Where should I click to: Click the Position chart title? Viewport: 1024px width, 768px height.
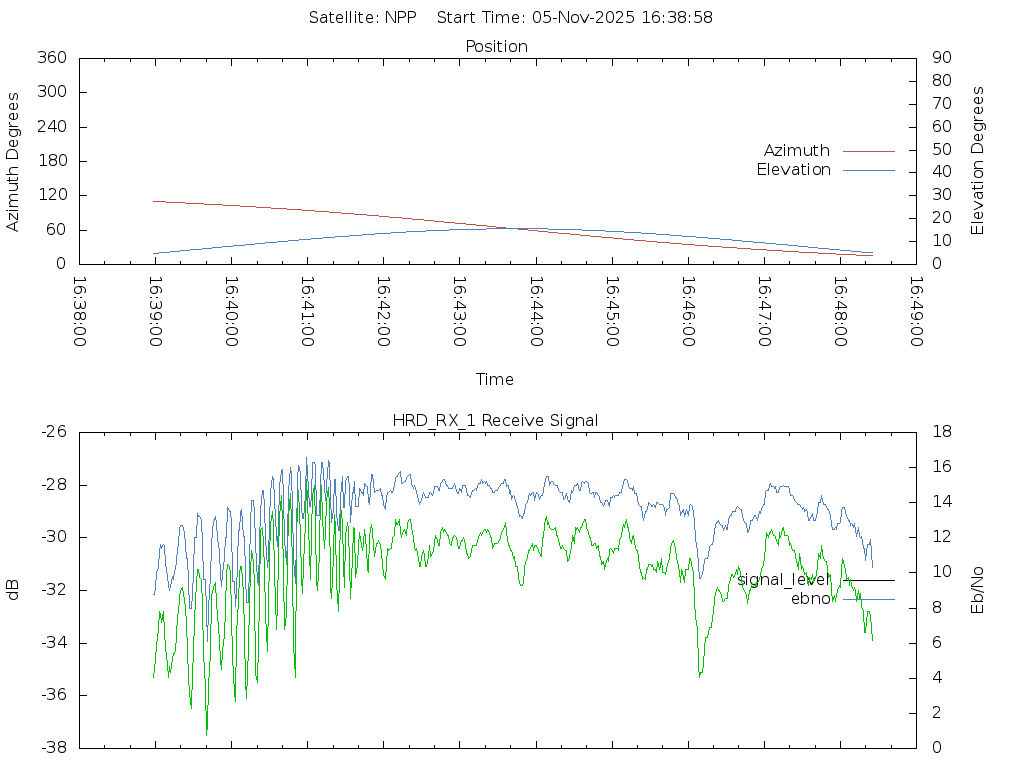coord(496,47)
